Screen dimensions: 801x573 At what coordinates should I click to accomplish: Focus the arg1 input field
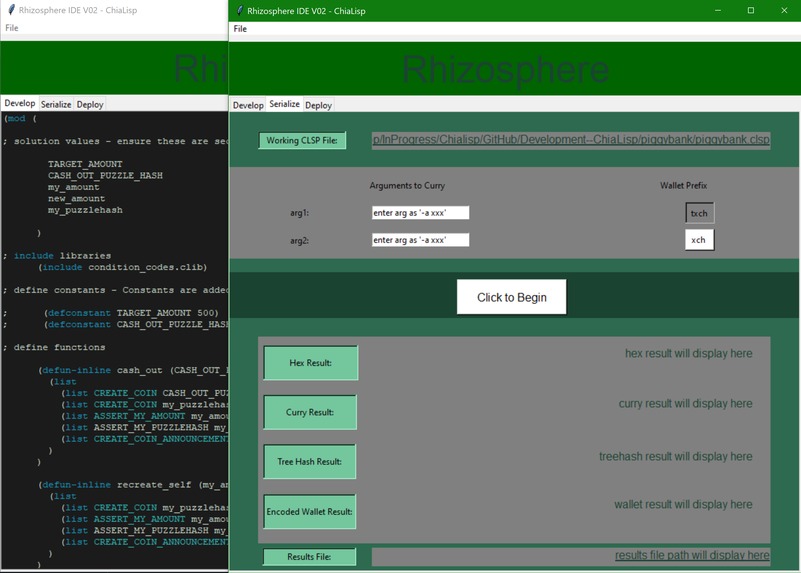click(420, 212)
